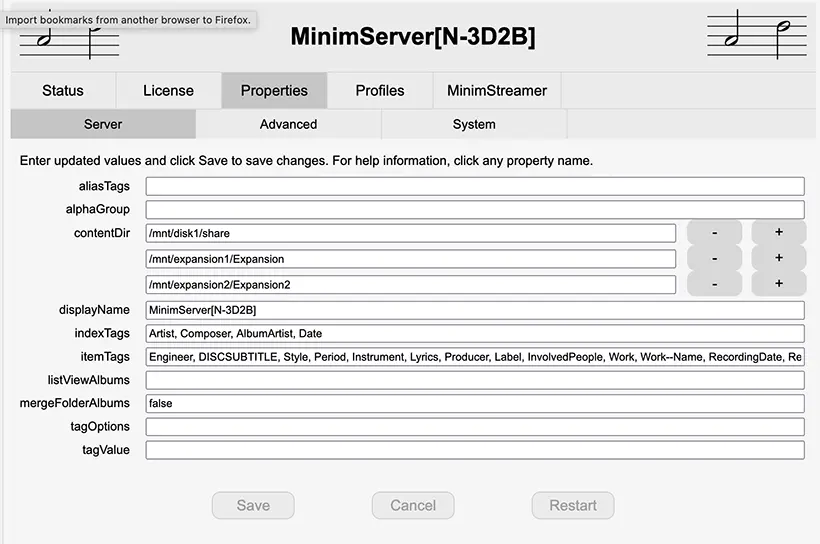Click the Save button
This screenshot has width=820, height=544.
253,505
